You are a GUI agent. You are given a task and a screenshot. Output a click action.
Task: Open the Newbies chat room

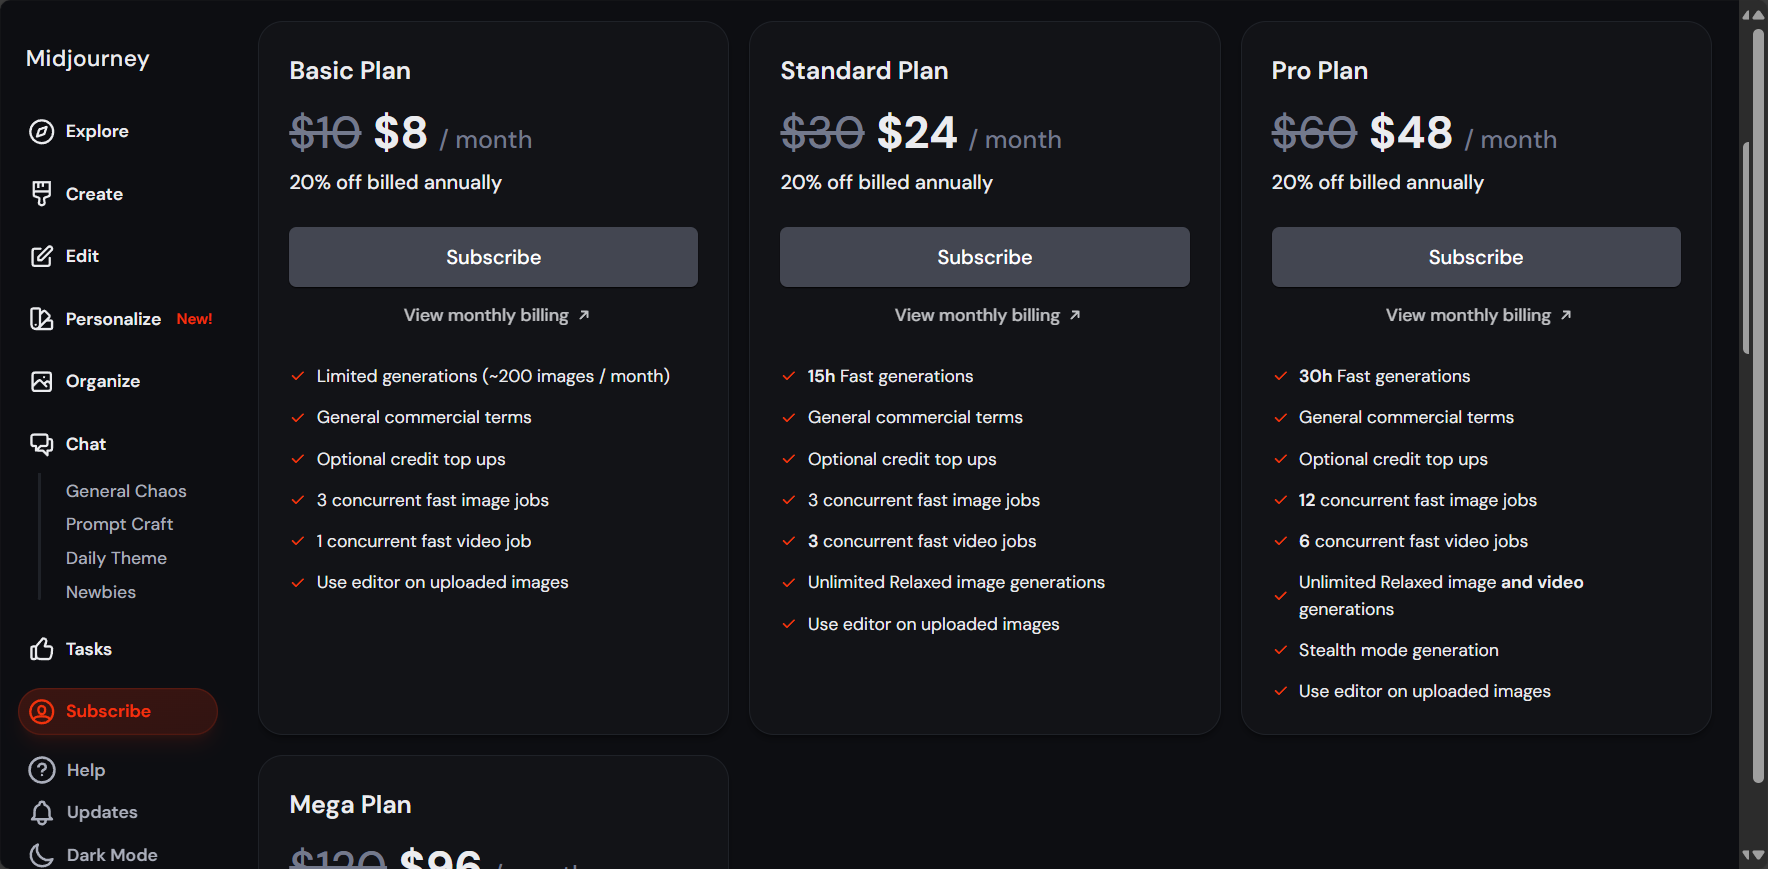click(100, 592)
